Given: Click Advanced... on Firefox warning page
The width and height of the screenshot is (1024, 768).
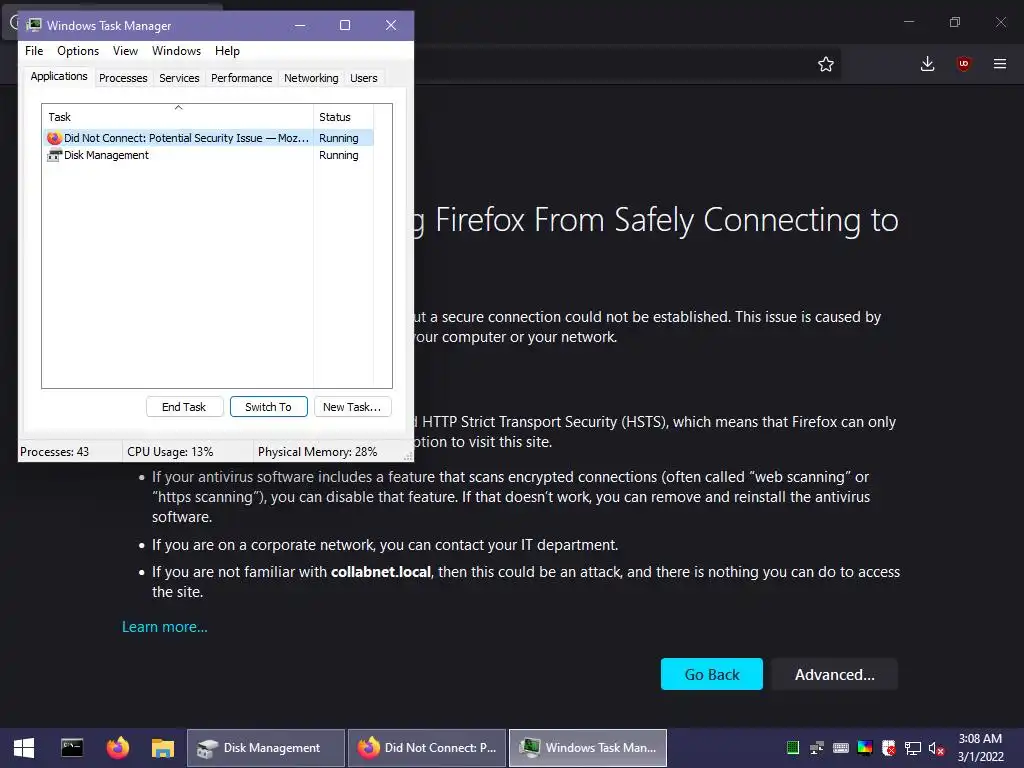Looking at the screenshot, I should click(835, 675).
